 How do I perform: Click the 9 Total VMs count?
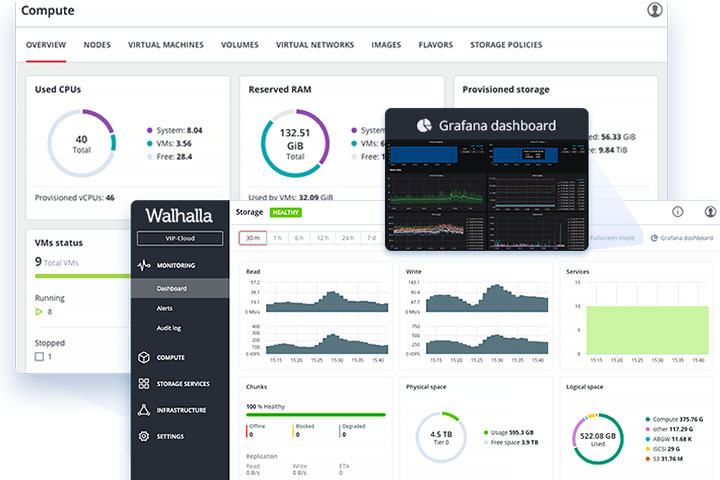56,262
